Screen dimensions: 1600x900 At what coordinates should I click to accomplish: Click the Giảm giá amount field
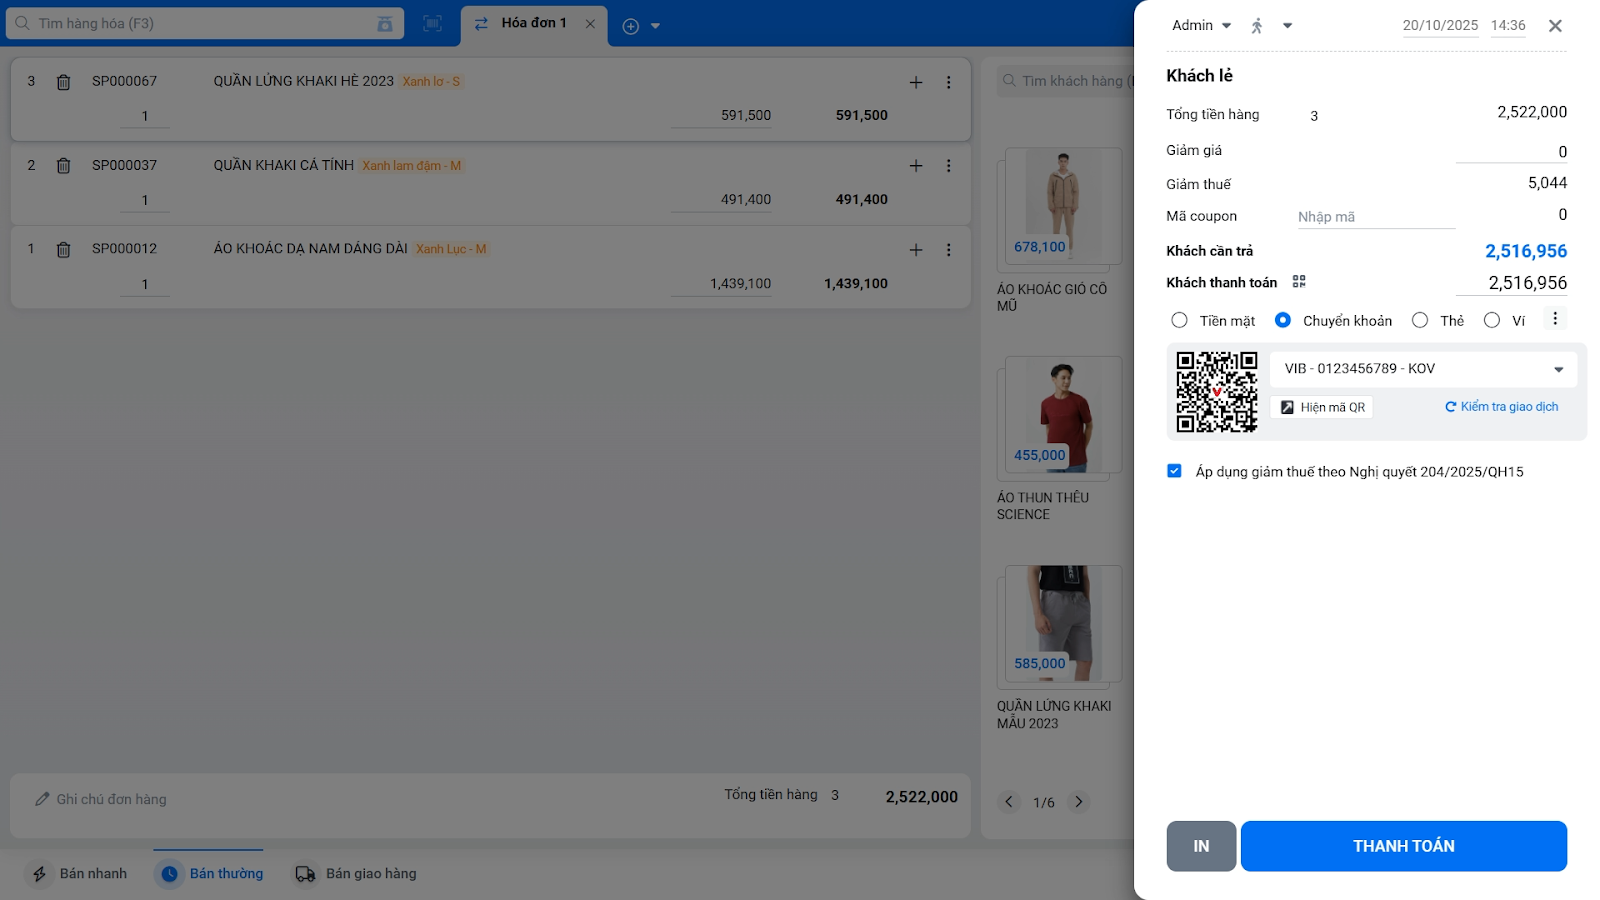1511,152
